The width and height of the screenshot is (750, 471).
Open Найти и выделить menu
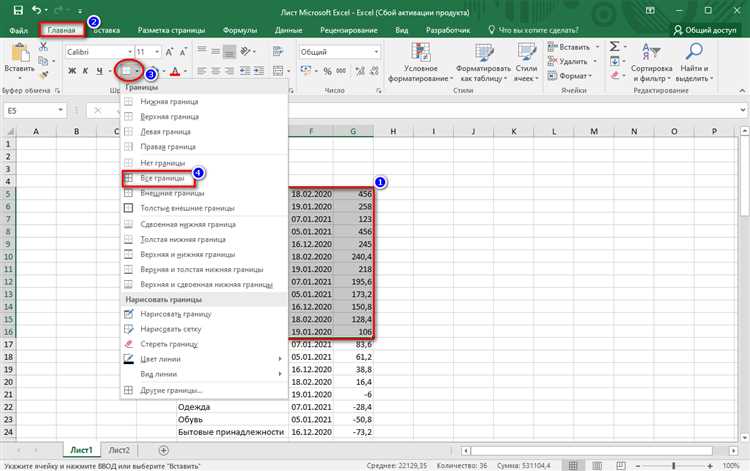pyautogui.click(x=694, y=62)
